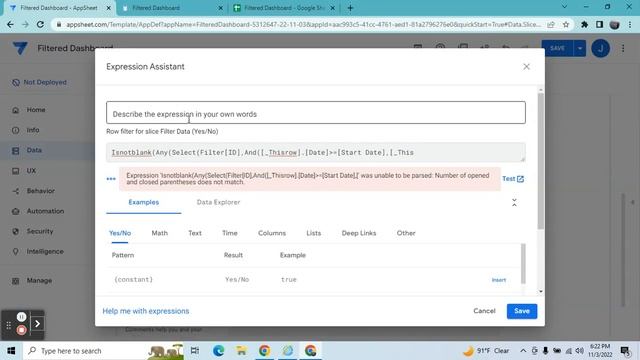This screenshot has height=360, width=640.
Task: Switch to the second Filtered Dashboard browser tab
Action: coord(171,8)
